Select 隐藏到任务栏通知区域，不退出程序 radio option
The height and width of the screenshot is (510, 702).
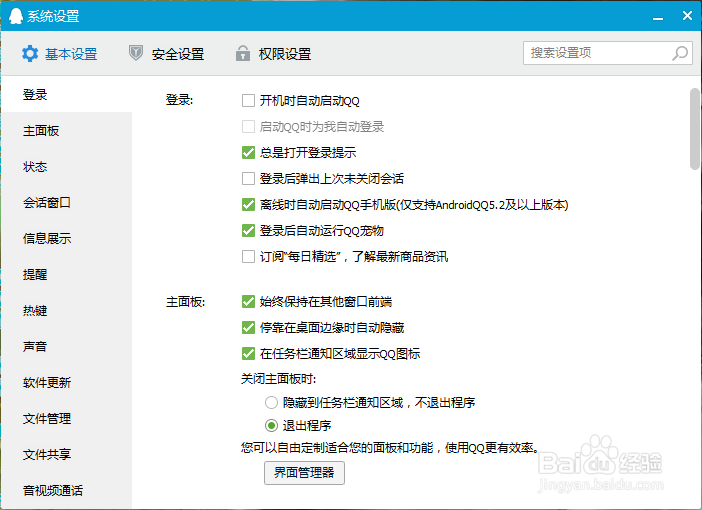[271, 403]
